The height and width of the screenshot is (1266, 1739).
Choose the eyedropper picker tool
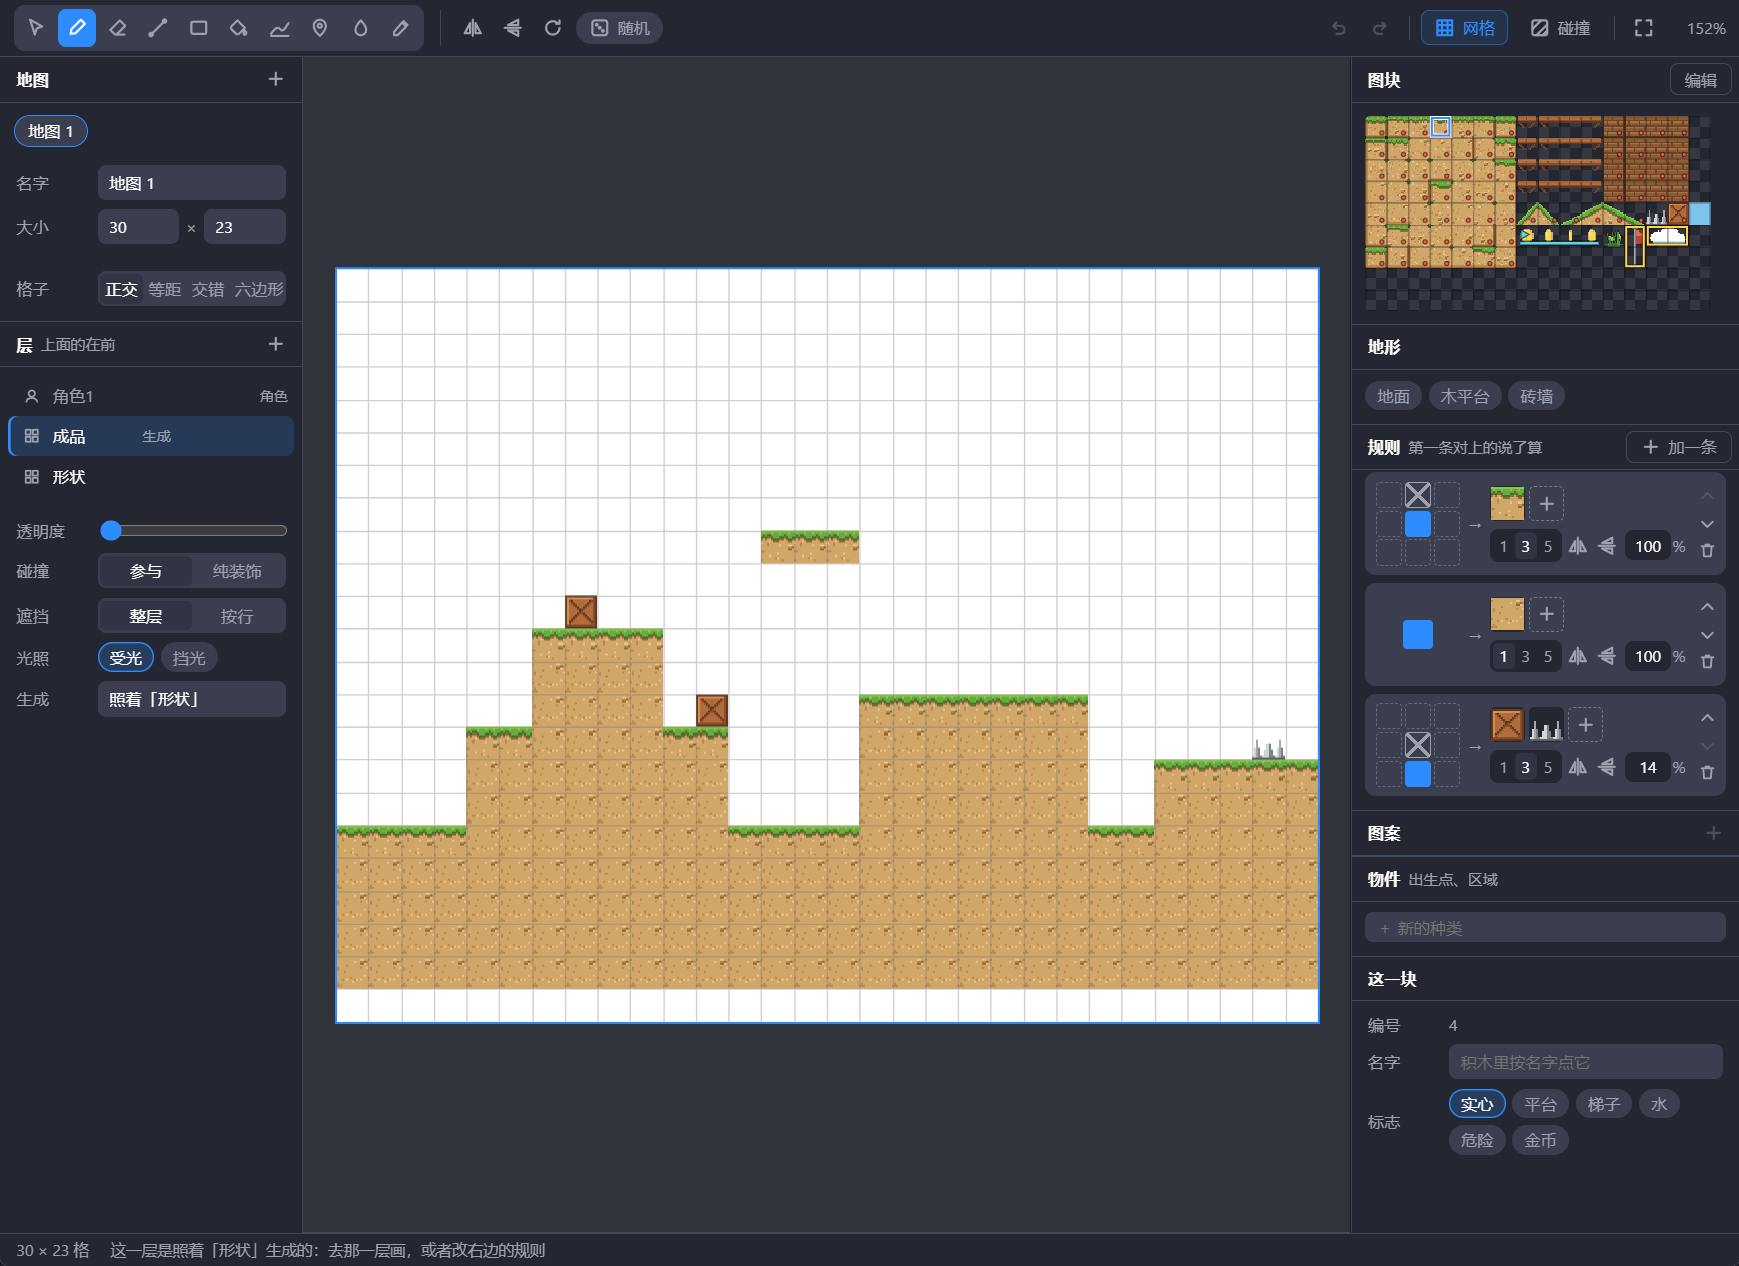[401, 28]
